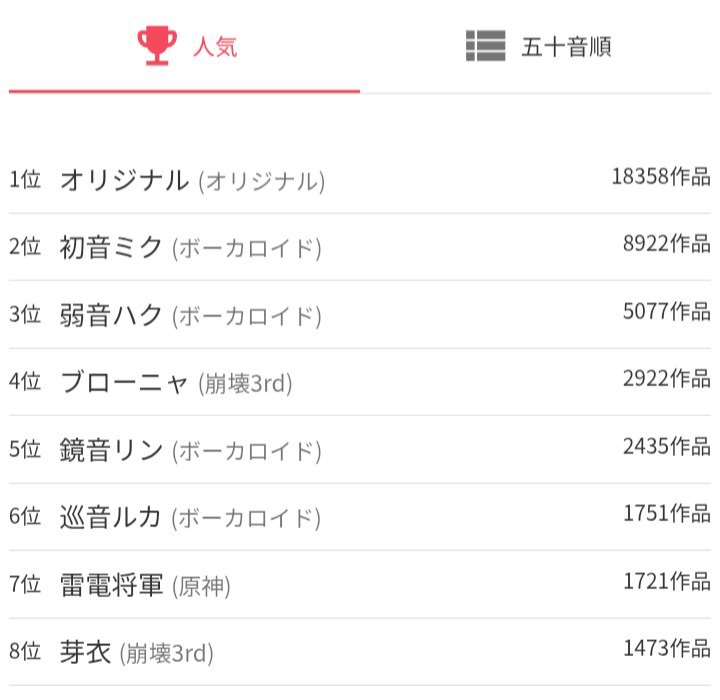The image size is (720, 700).
Task: Select ブローニャ from the ranking list
Action: point(124,383)
